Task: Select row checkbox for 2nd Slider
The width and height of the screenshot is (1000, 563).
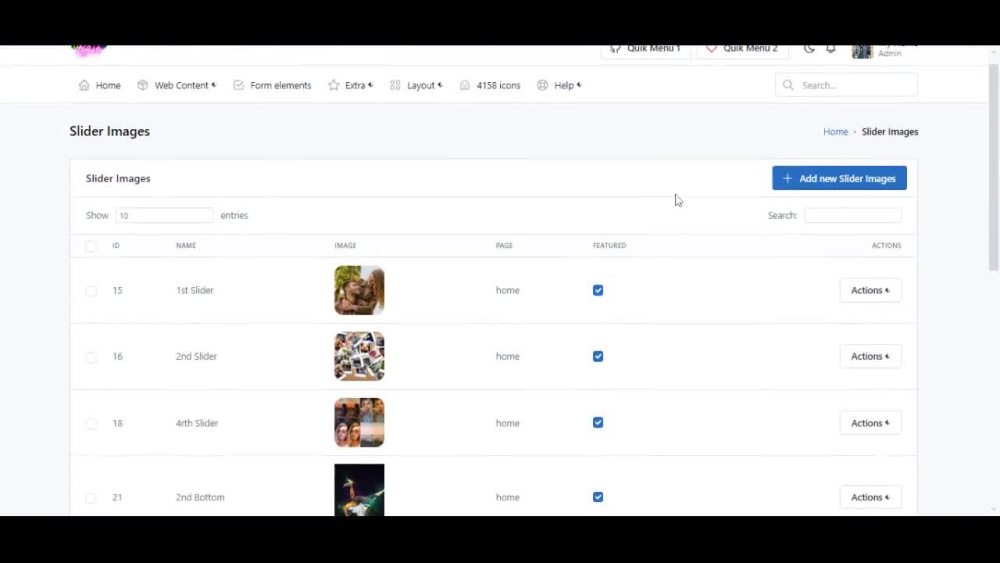Action: (x=91, y=357)
